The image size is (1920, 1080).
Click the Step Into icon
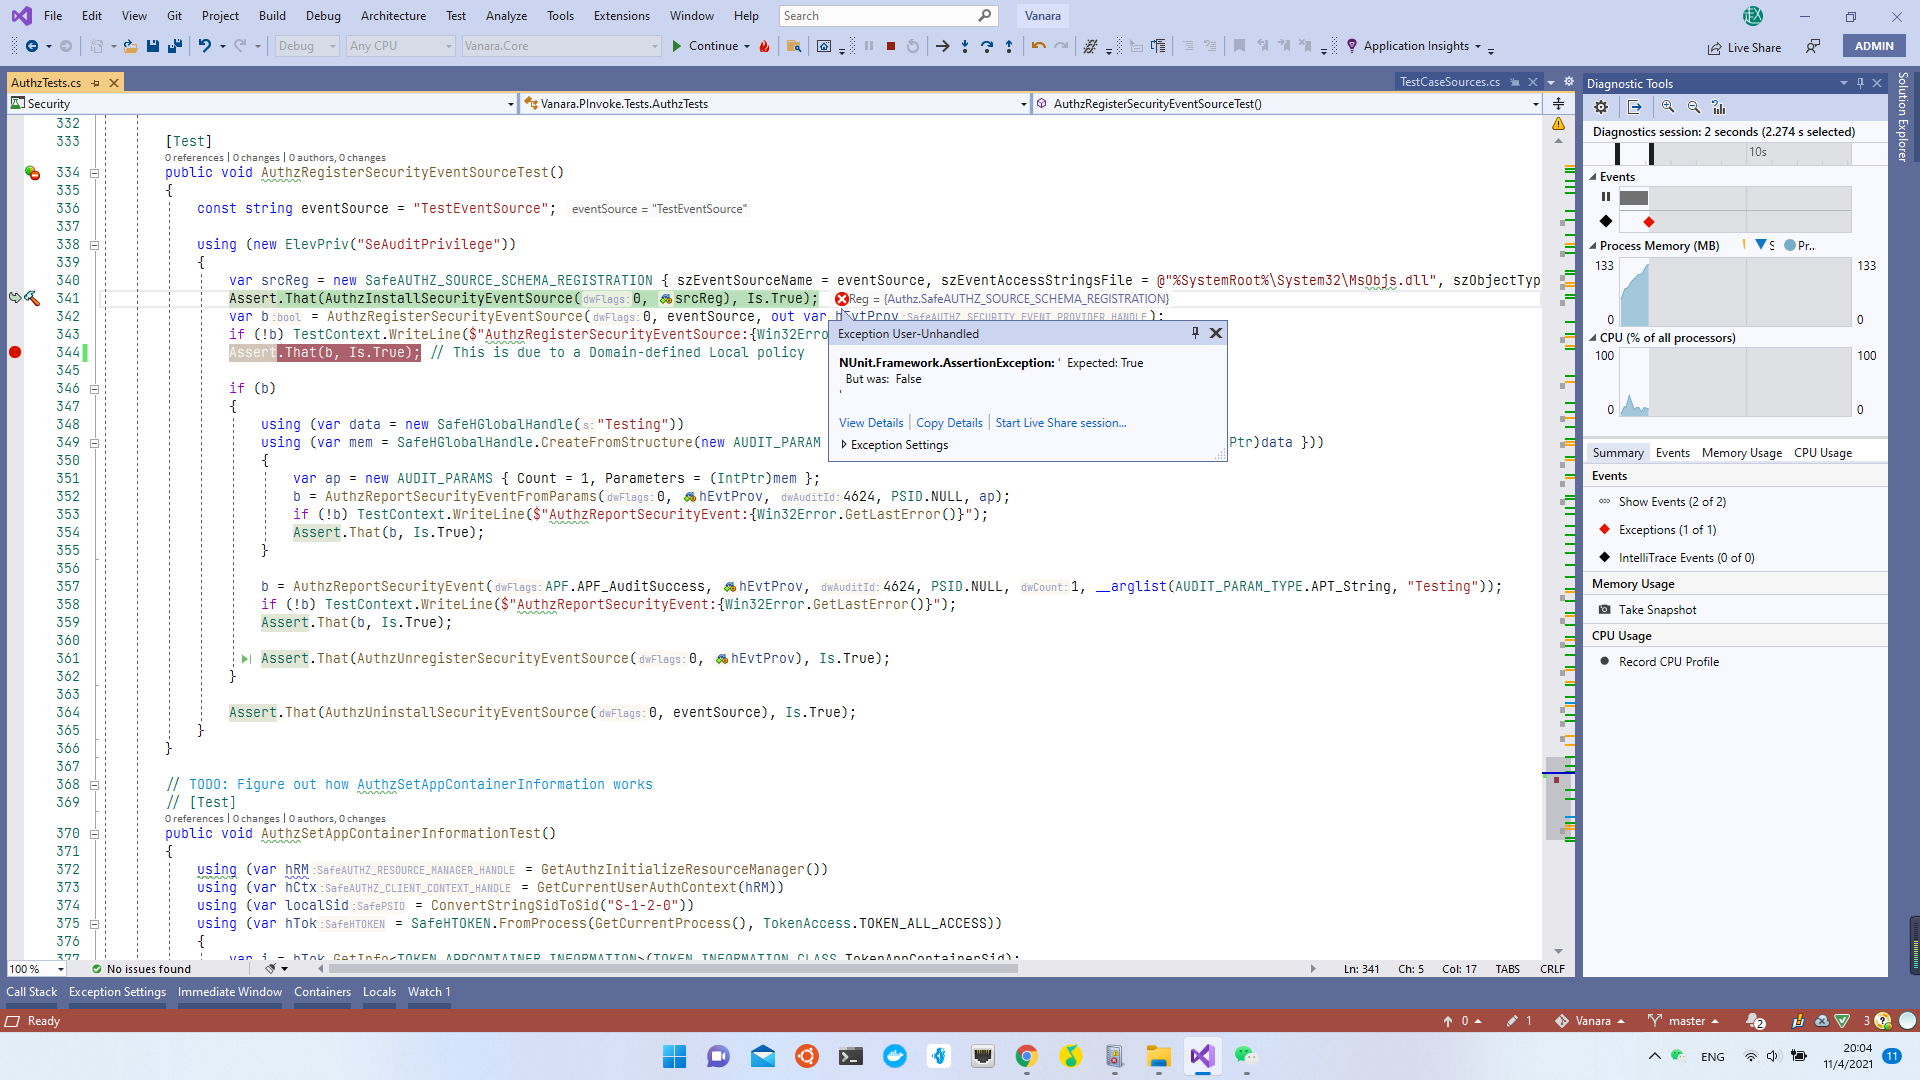965,46
